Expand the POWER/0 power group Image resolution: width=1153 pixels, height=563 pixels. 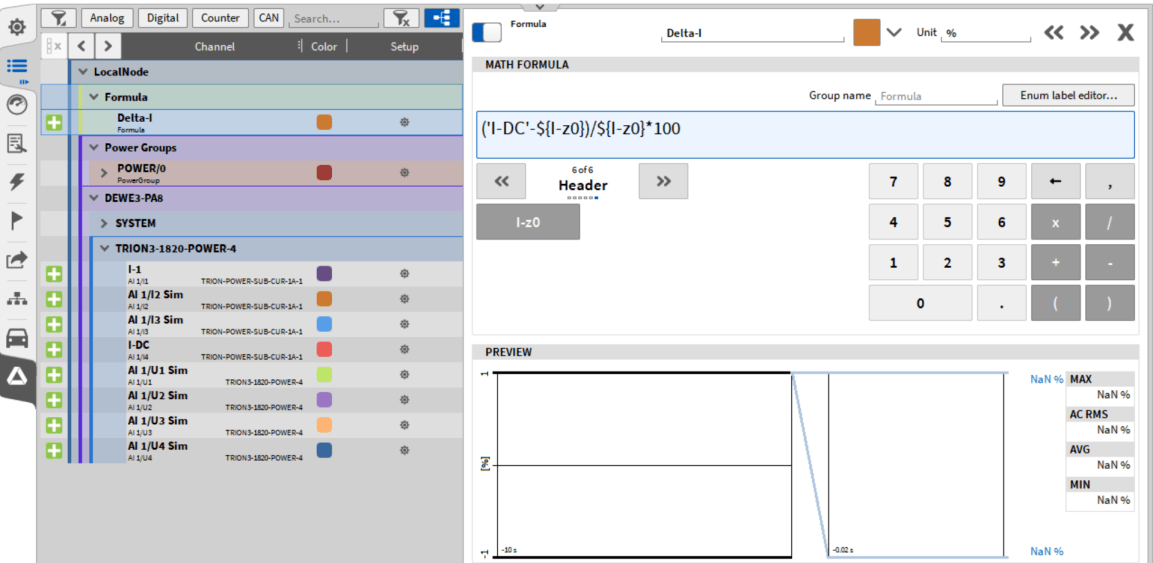104,173
